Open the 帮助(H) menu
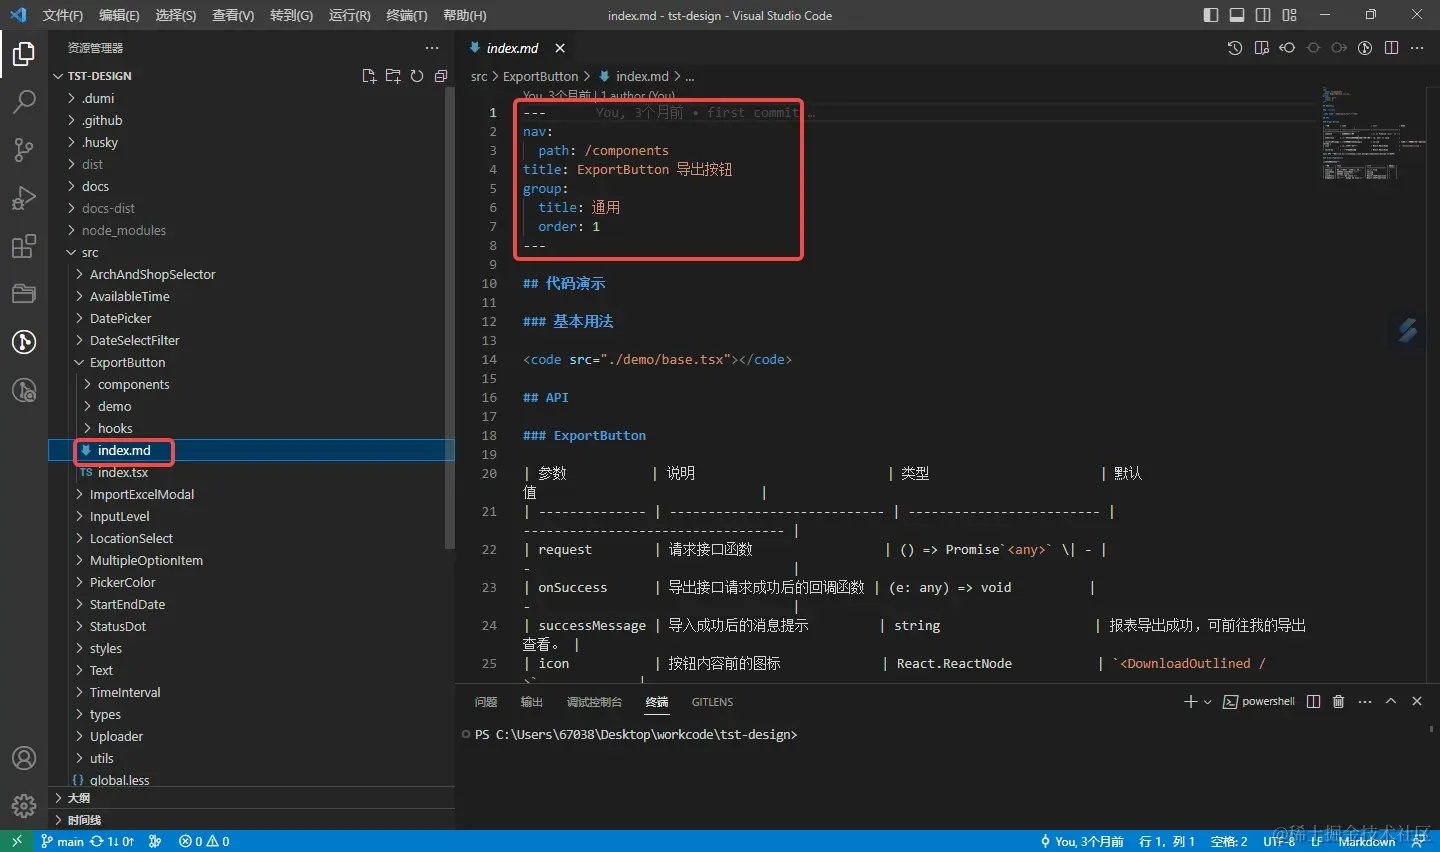This screenshot has height=852, width=1440. pyautogui.click(x=464, y=15)
